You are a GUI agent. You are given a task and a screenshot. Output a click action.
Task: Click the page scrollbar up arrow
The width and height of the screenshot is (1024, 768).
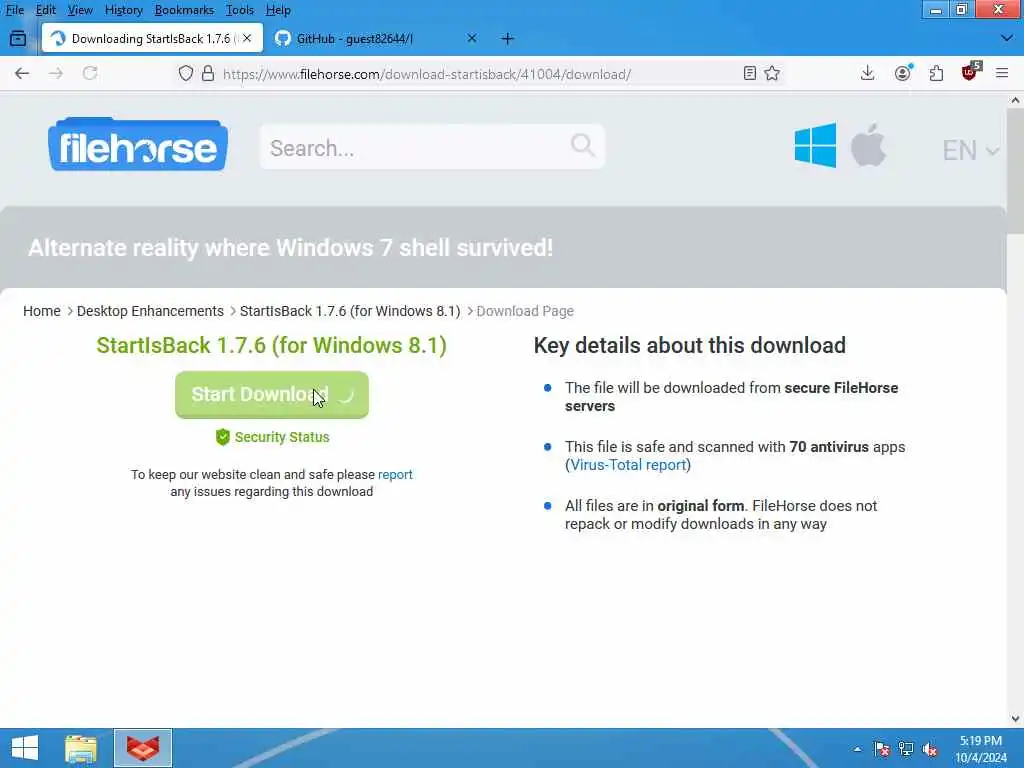[x=1015, y=100]
